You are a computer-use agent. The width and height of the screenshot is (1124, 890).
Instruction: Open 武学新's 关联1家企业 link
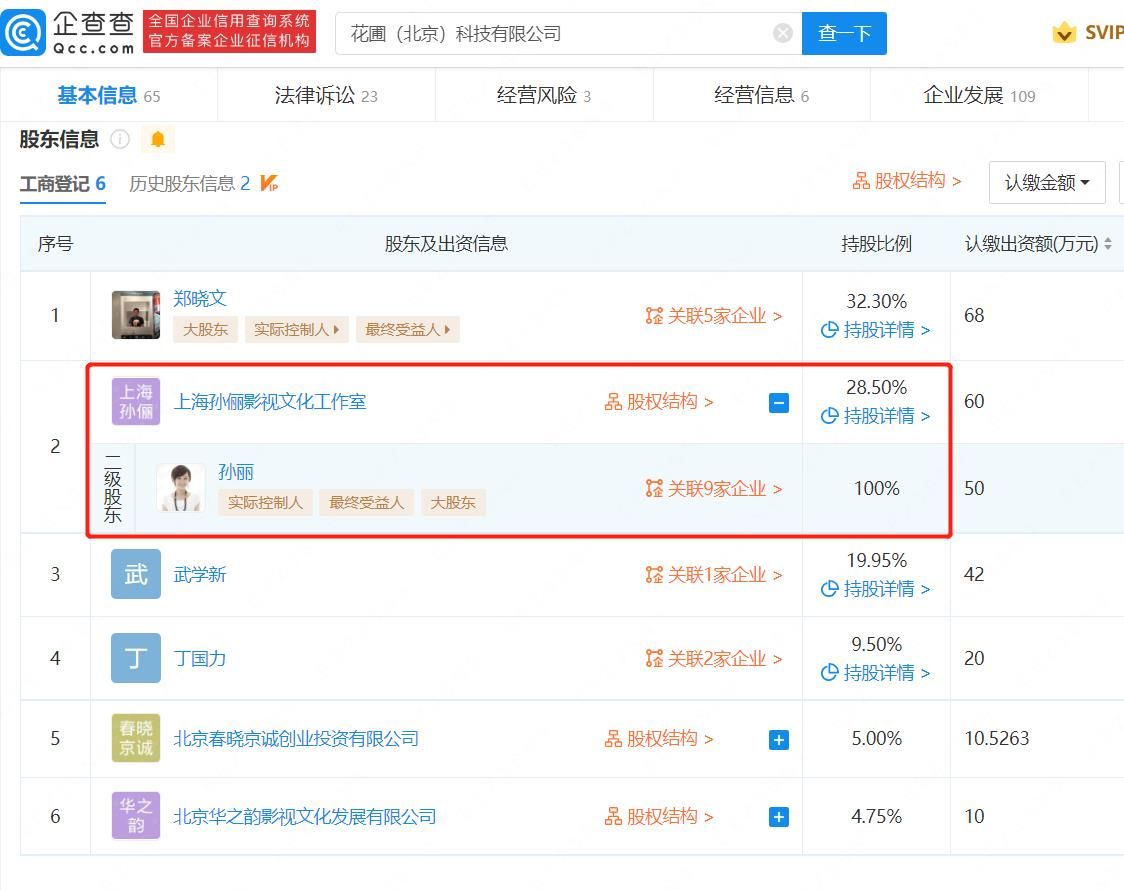pyautogui.click(x=713, y=575)
